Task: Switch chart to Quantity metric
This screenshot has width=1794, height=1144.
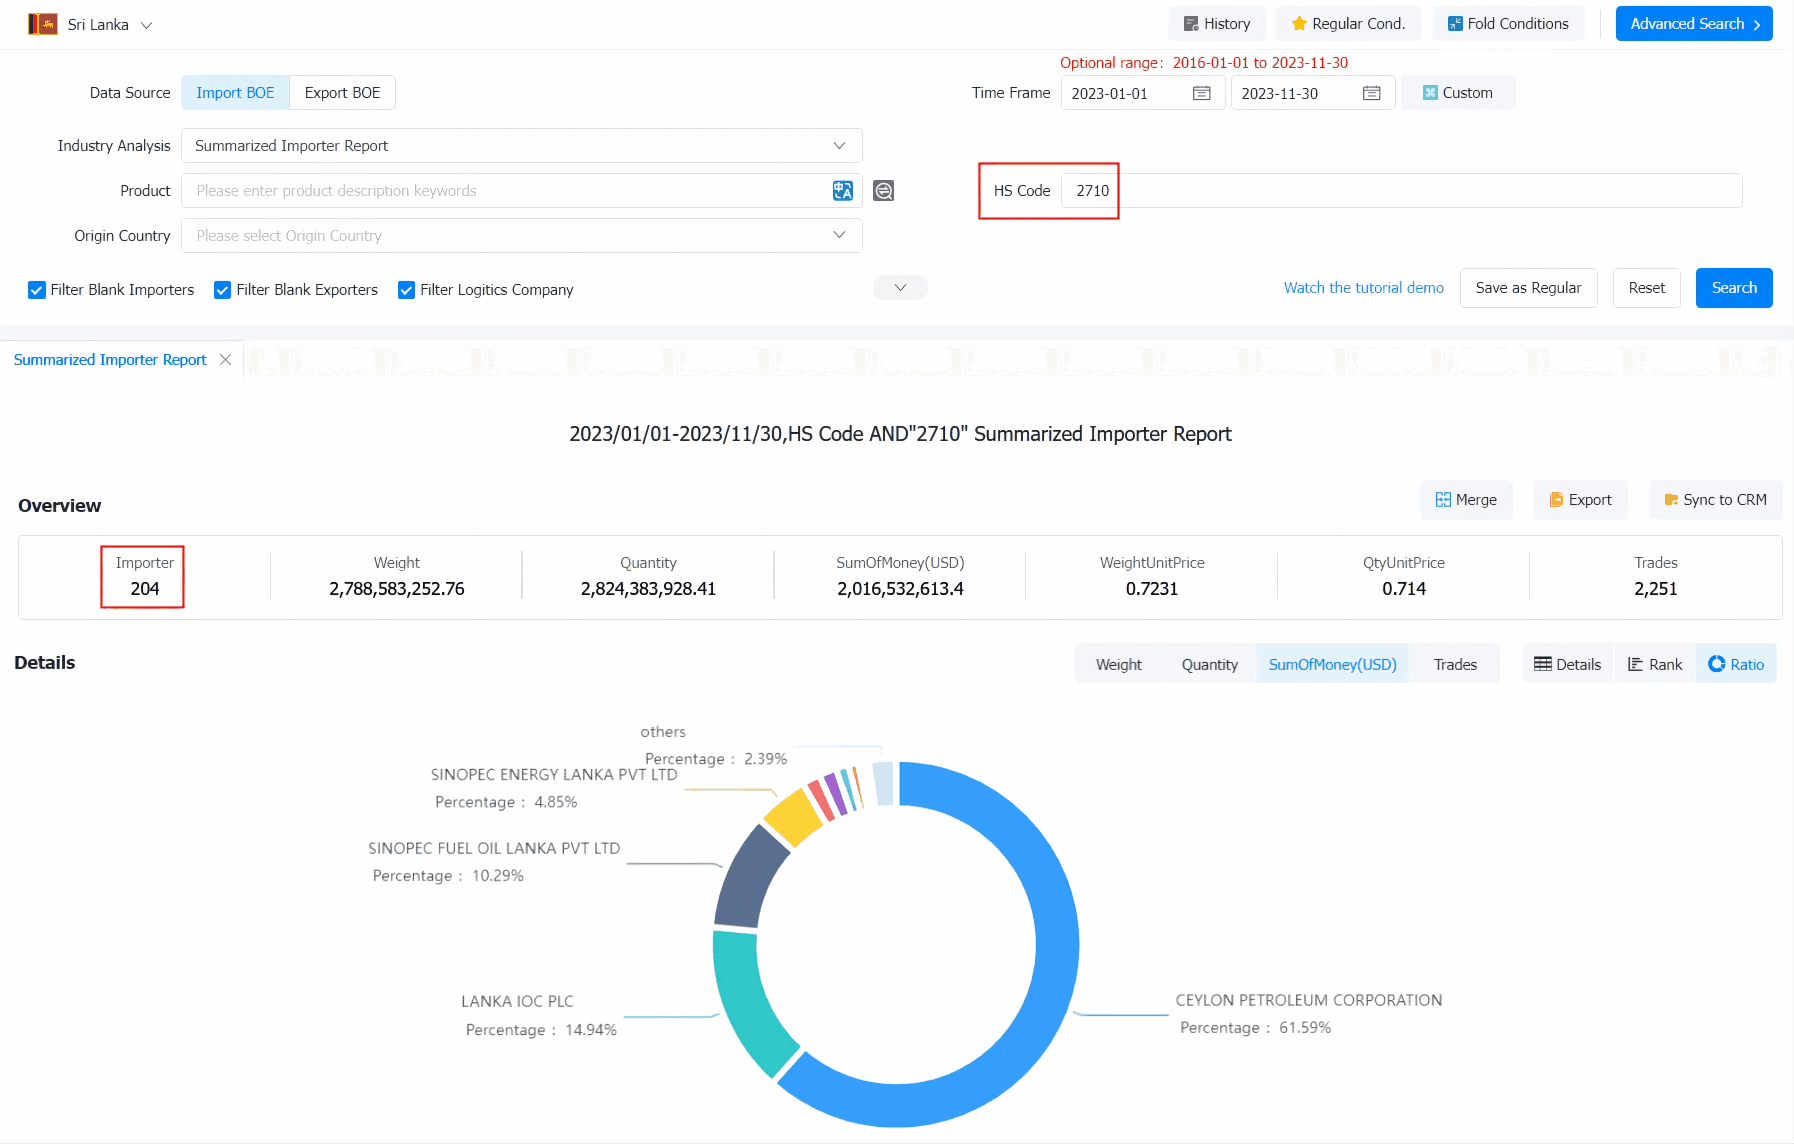Action: point(1209,664)
